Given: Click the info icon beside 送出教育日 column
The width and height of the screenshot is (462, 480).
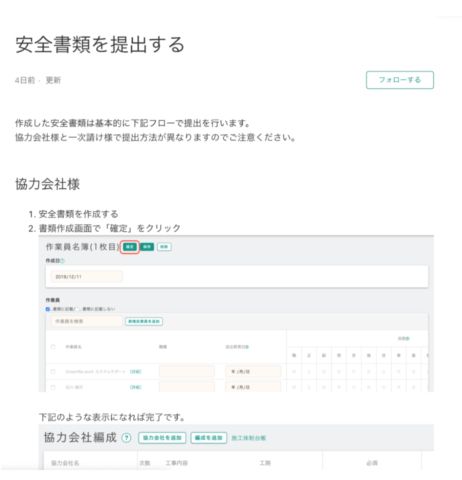Looking at the screenshot, I should coord(247,347).
